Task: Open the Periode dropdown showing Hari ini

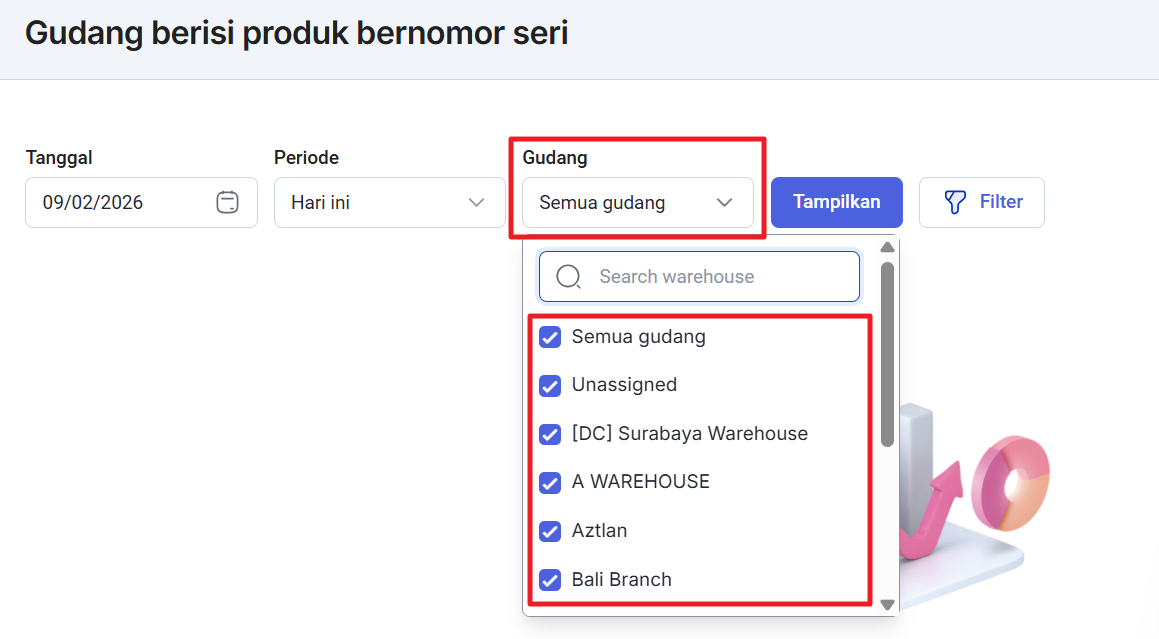Action: (389, 202)
